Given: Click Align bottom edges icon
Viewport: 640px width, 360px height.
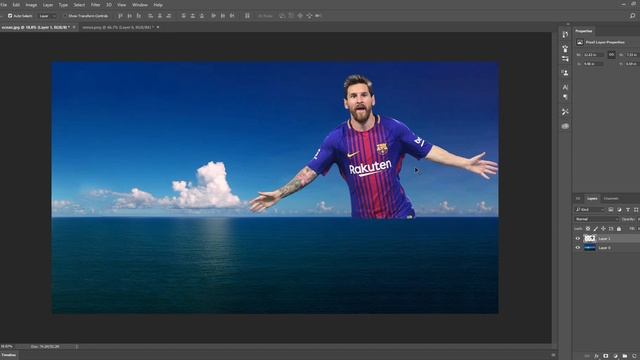Looking at the screenshot, I should 139,16.
